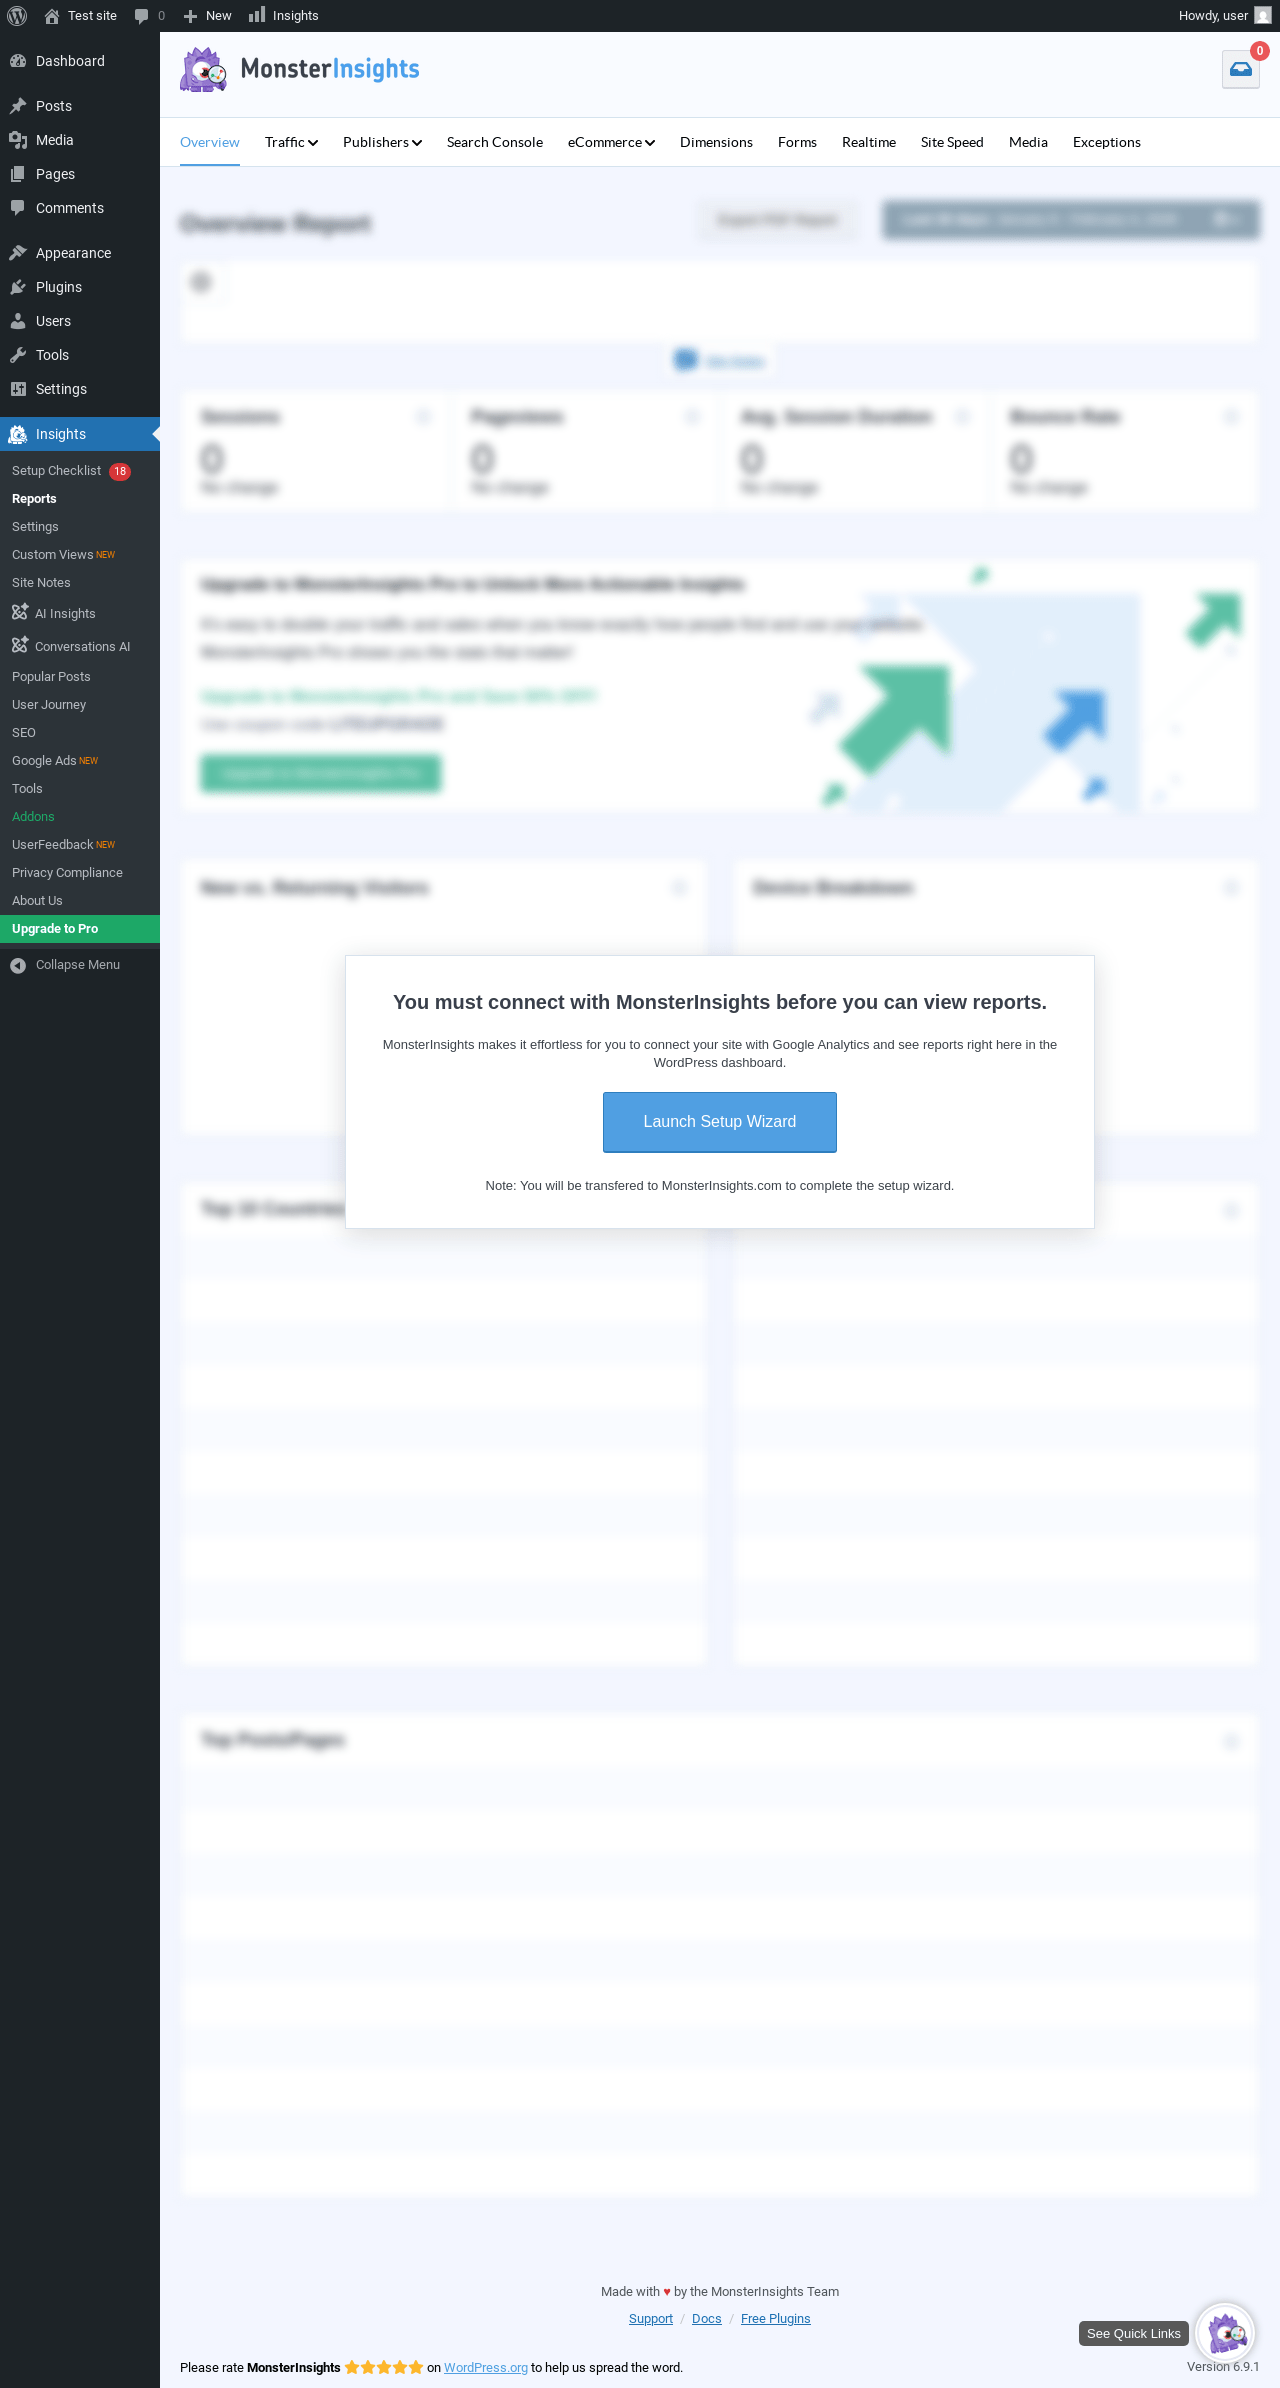Open the Test site home icon
Viewport: 1280px width, 2388px height.
coord(52,16)
